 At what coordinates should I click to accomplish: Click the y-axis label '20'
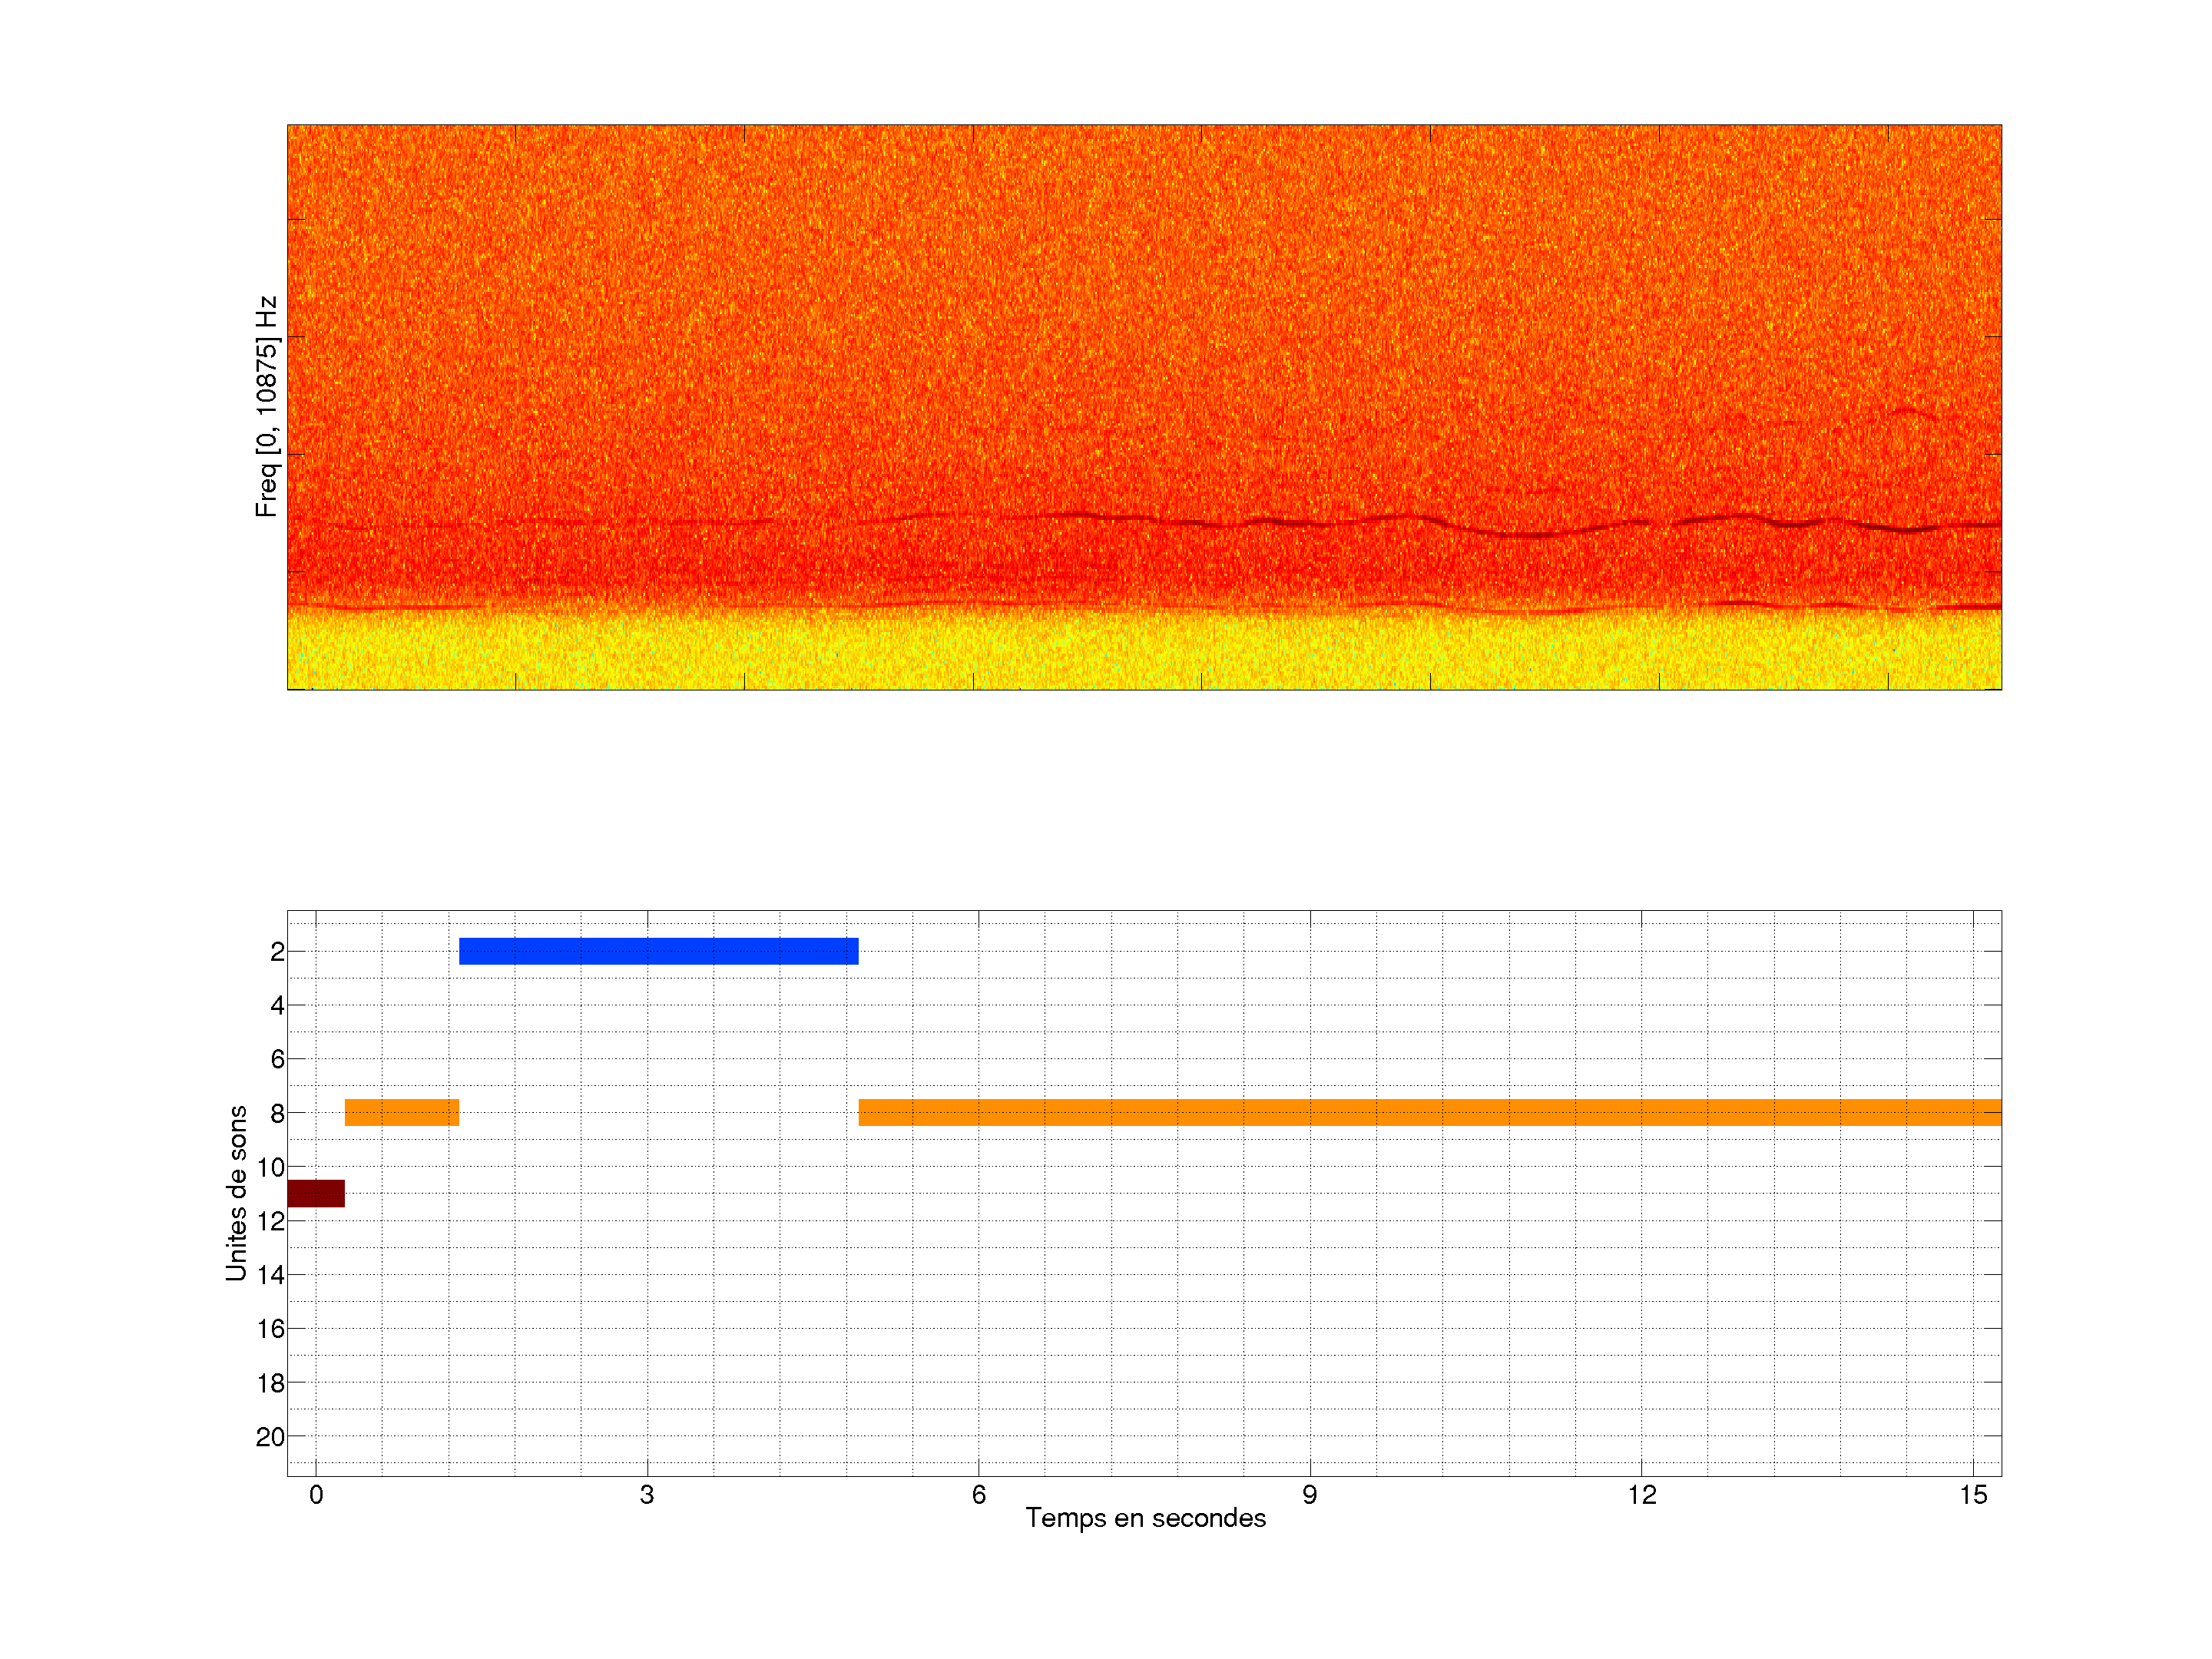[270, 1437]
